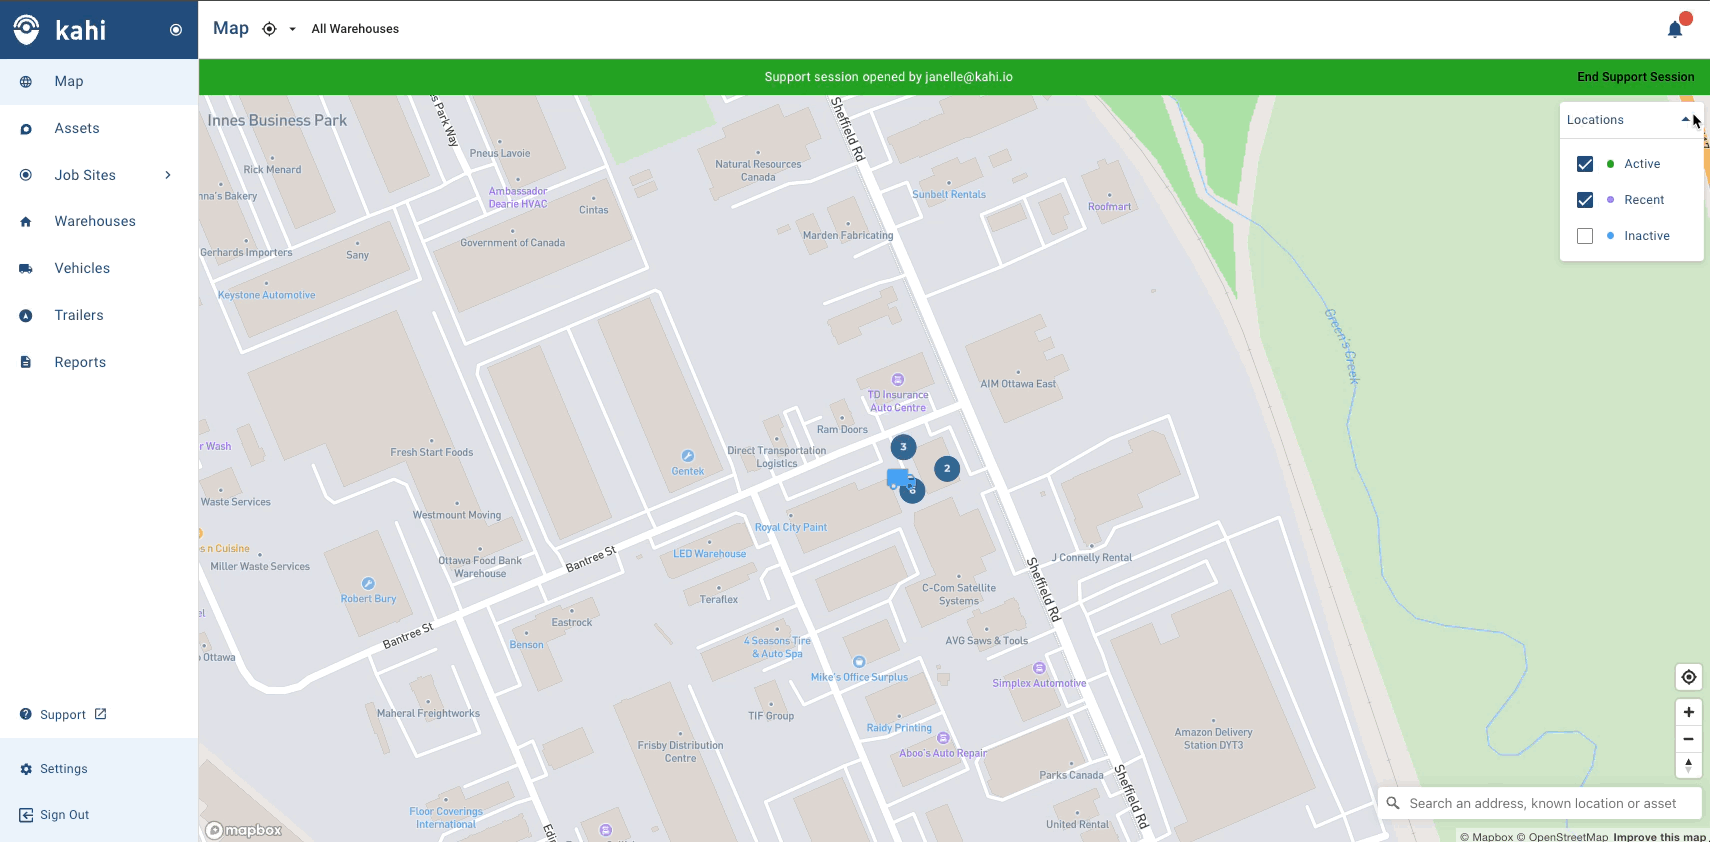
Task: Click the Fresh Start Foods label
Action: [x=432, y=453]
